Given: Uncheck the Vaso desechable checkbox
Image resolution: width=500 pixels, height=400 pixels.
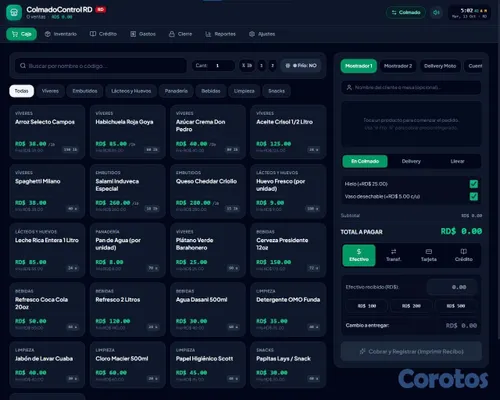Looking at the screenshot, I should 473,196.
